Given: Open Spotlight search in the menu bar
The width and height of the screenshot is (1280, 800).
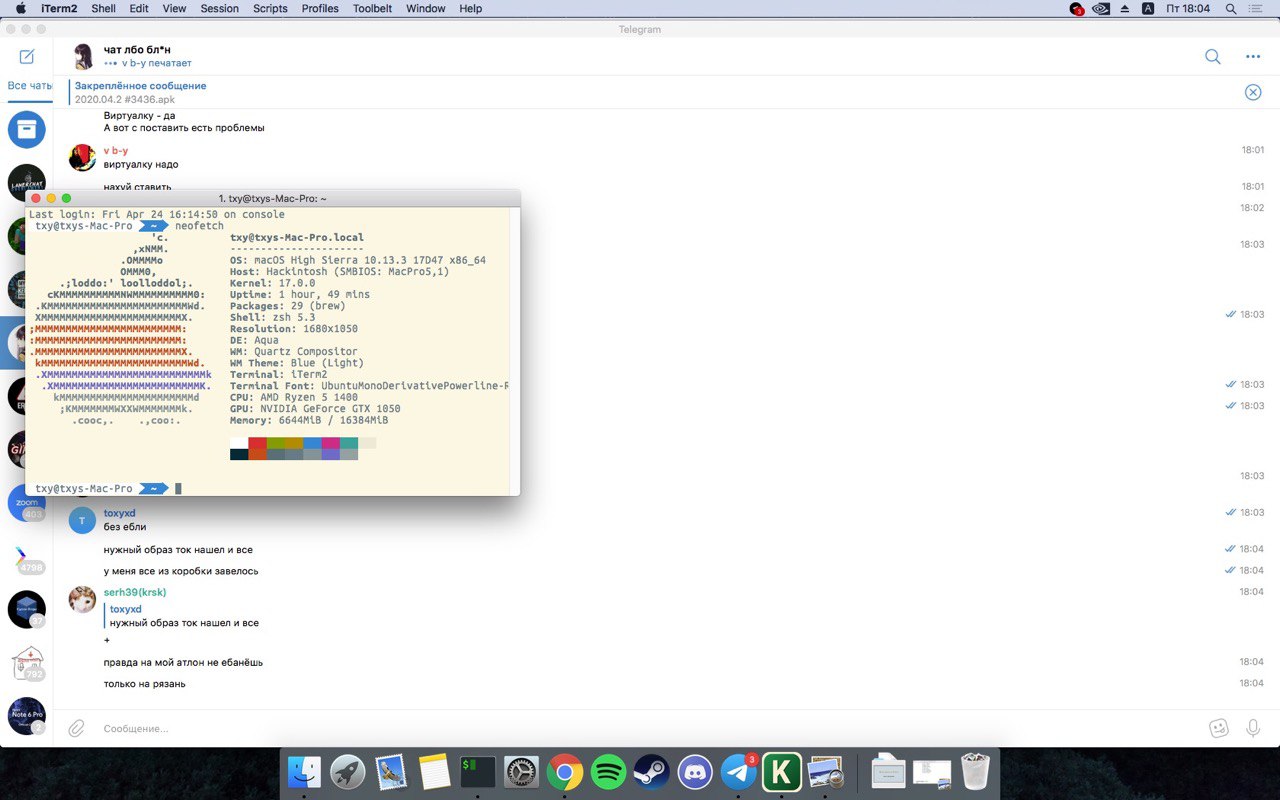Looking at the screenshot, I should coord(1231,8).
